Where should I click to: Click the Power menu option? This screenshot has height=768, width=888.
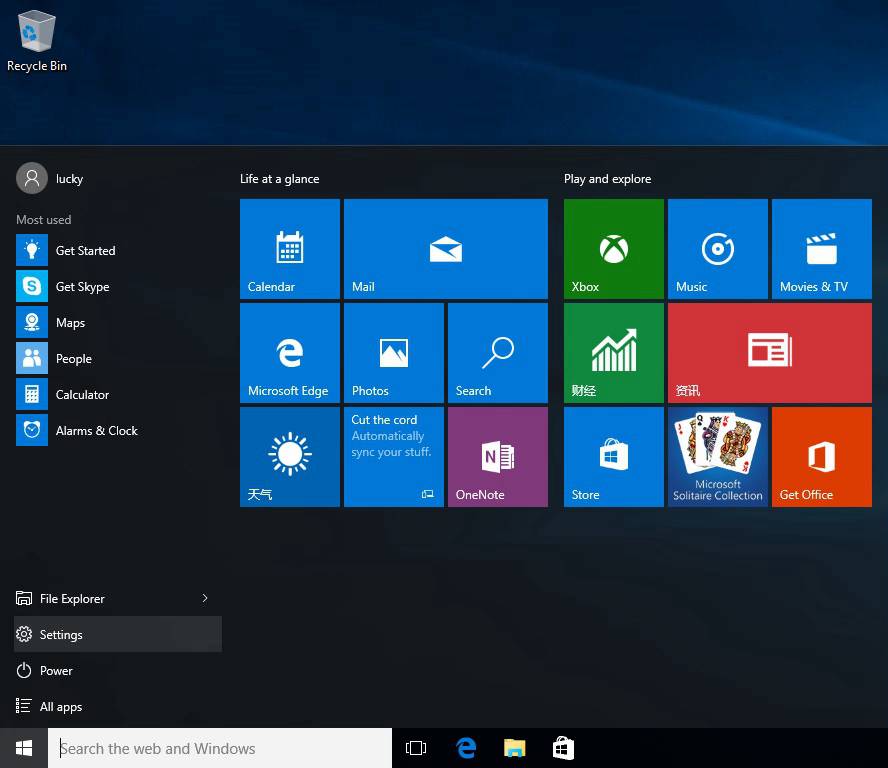[x=55, y=671]
